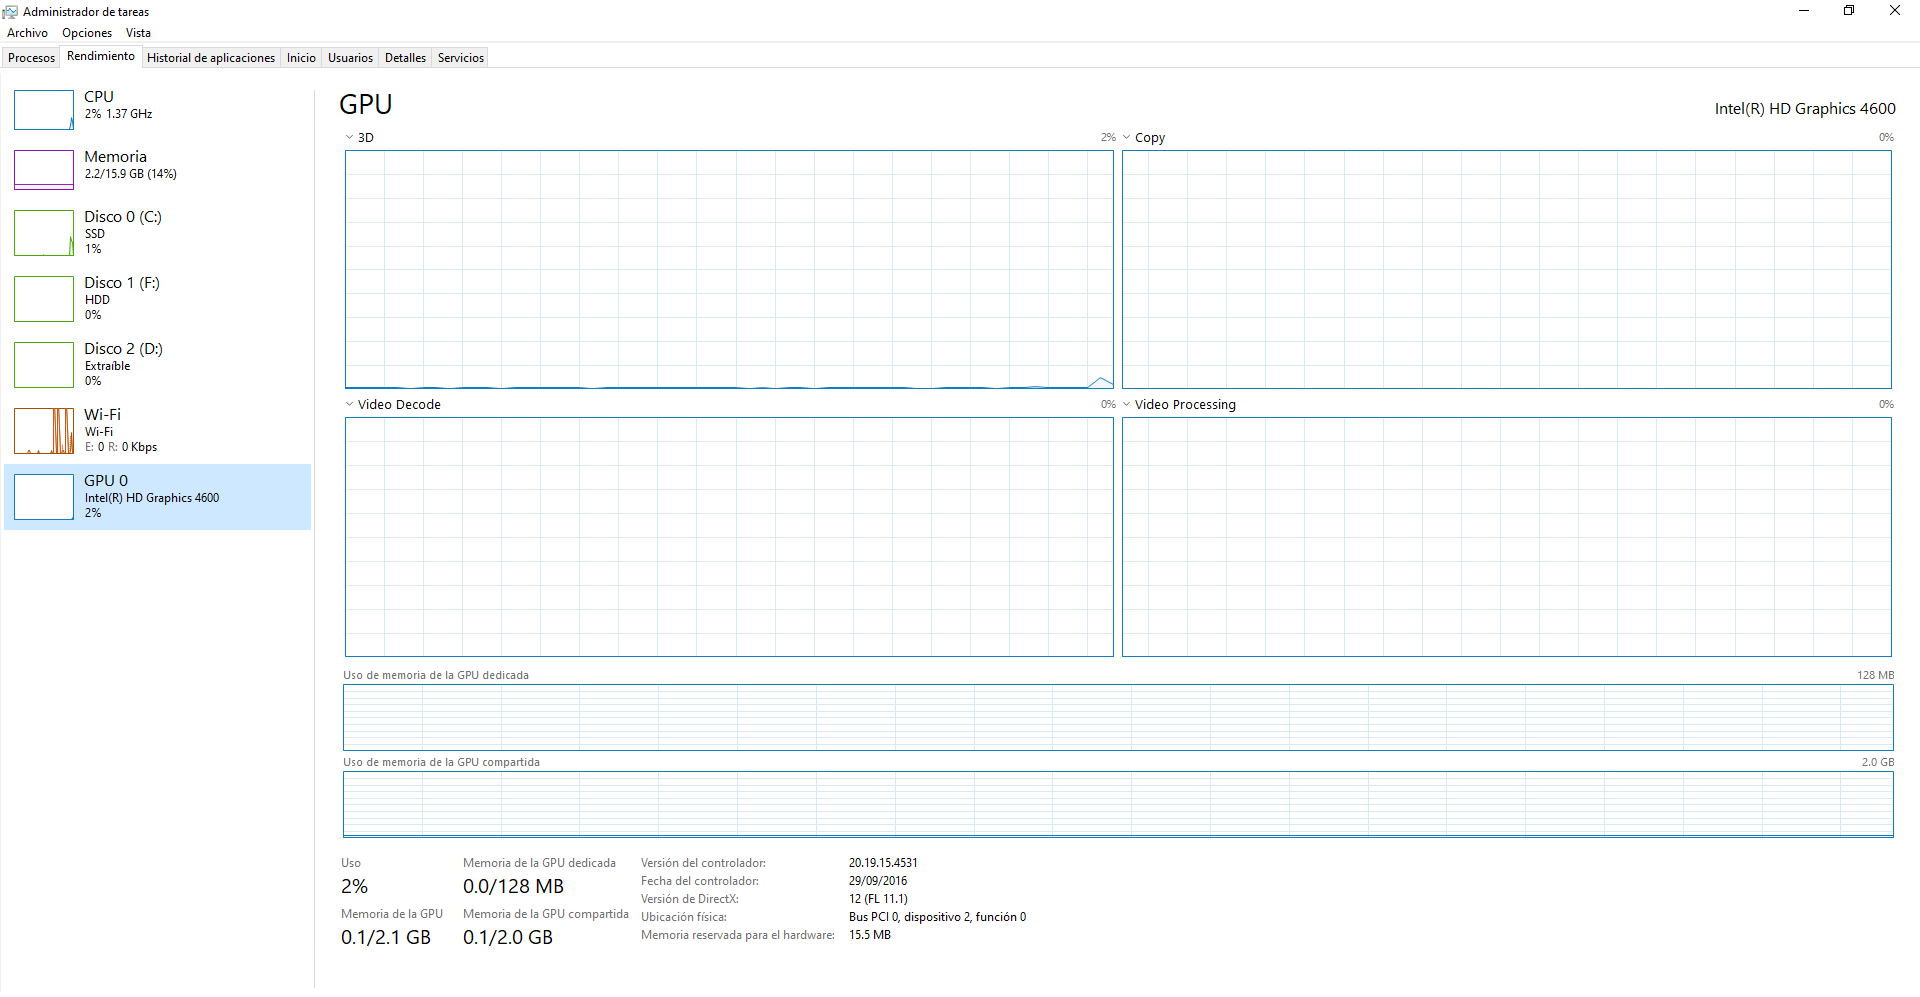Click the Wi-Fi activity graph thumbnail

click(x=44, y=431)
